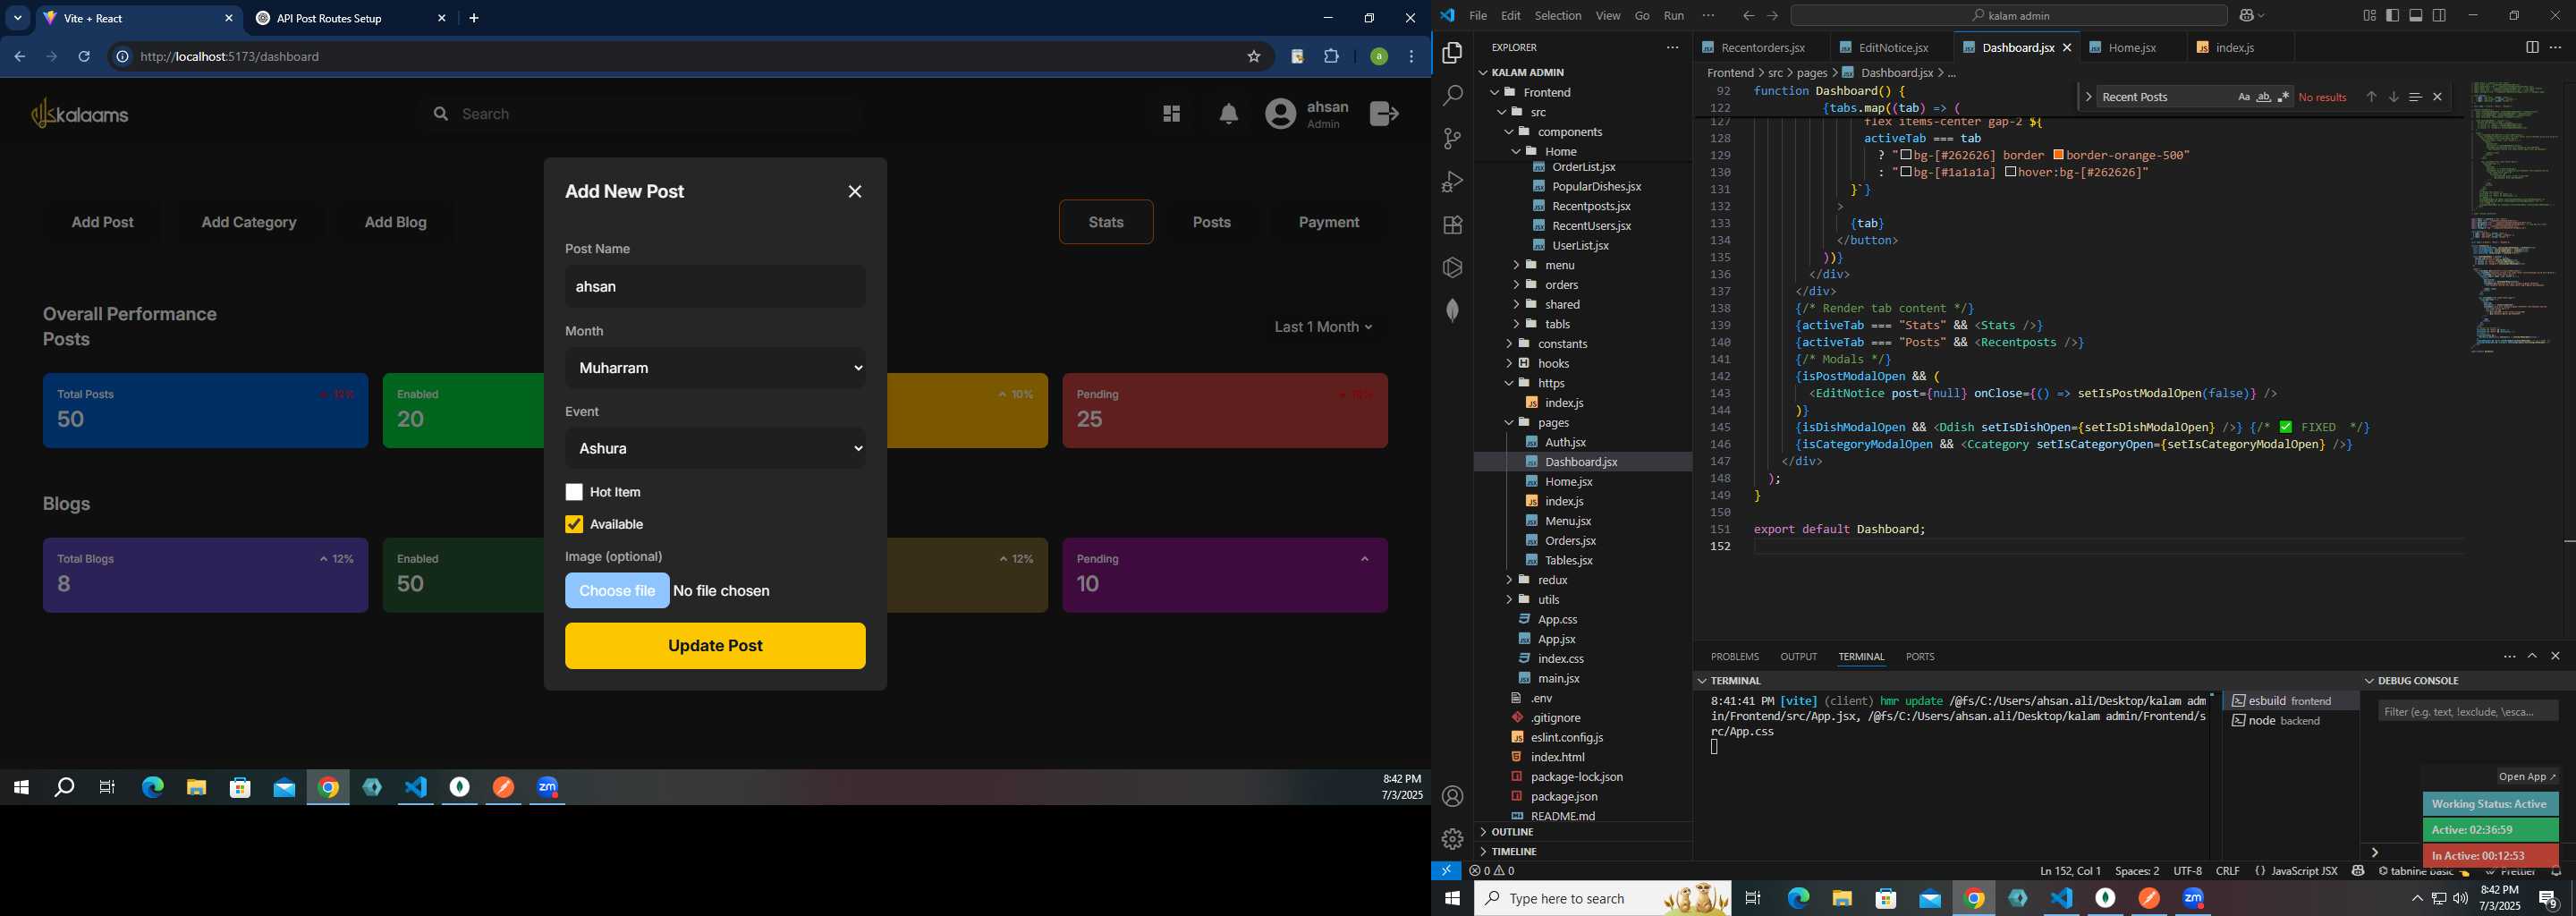Bookmark this page with star icon
Image resolution: width=2576 pixels, height=916 pixels.
click(1254, 57)
